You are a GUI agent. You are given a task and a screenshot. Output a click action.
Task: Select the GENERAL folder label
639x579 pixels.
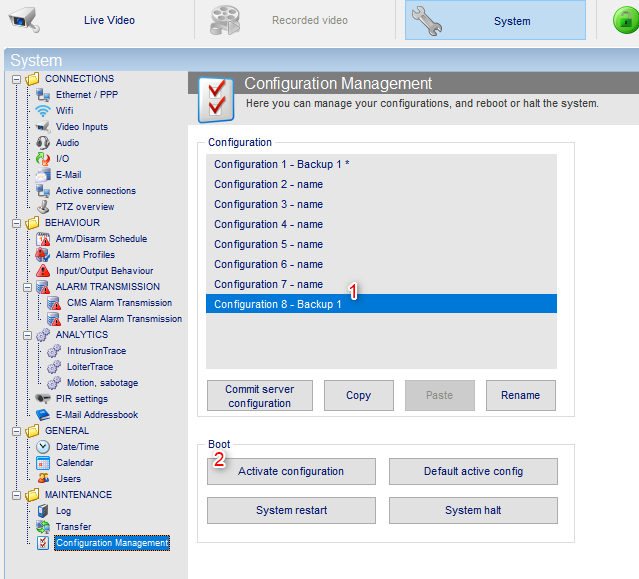(x=67, y=431)
